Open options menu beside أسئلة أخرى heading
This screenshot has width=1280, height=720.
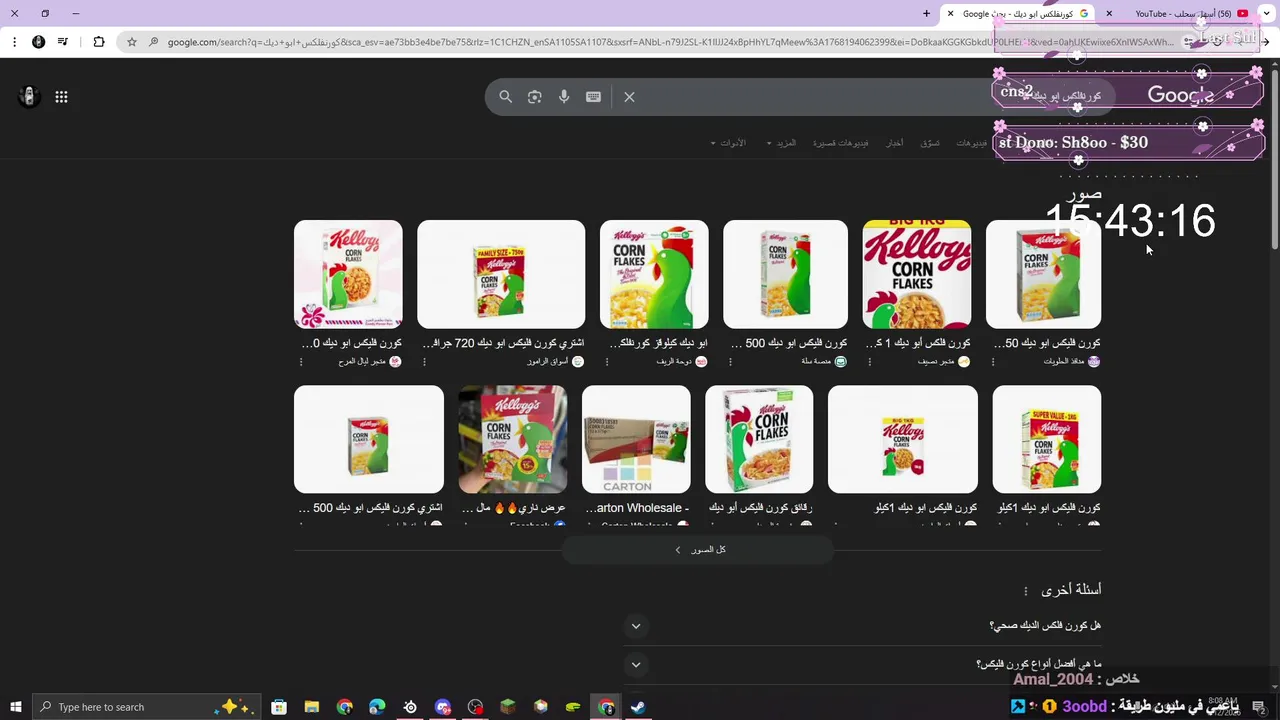coord(1026,591)
